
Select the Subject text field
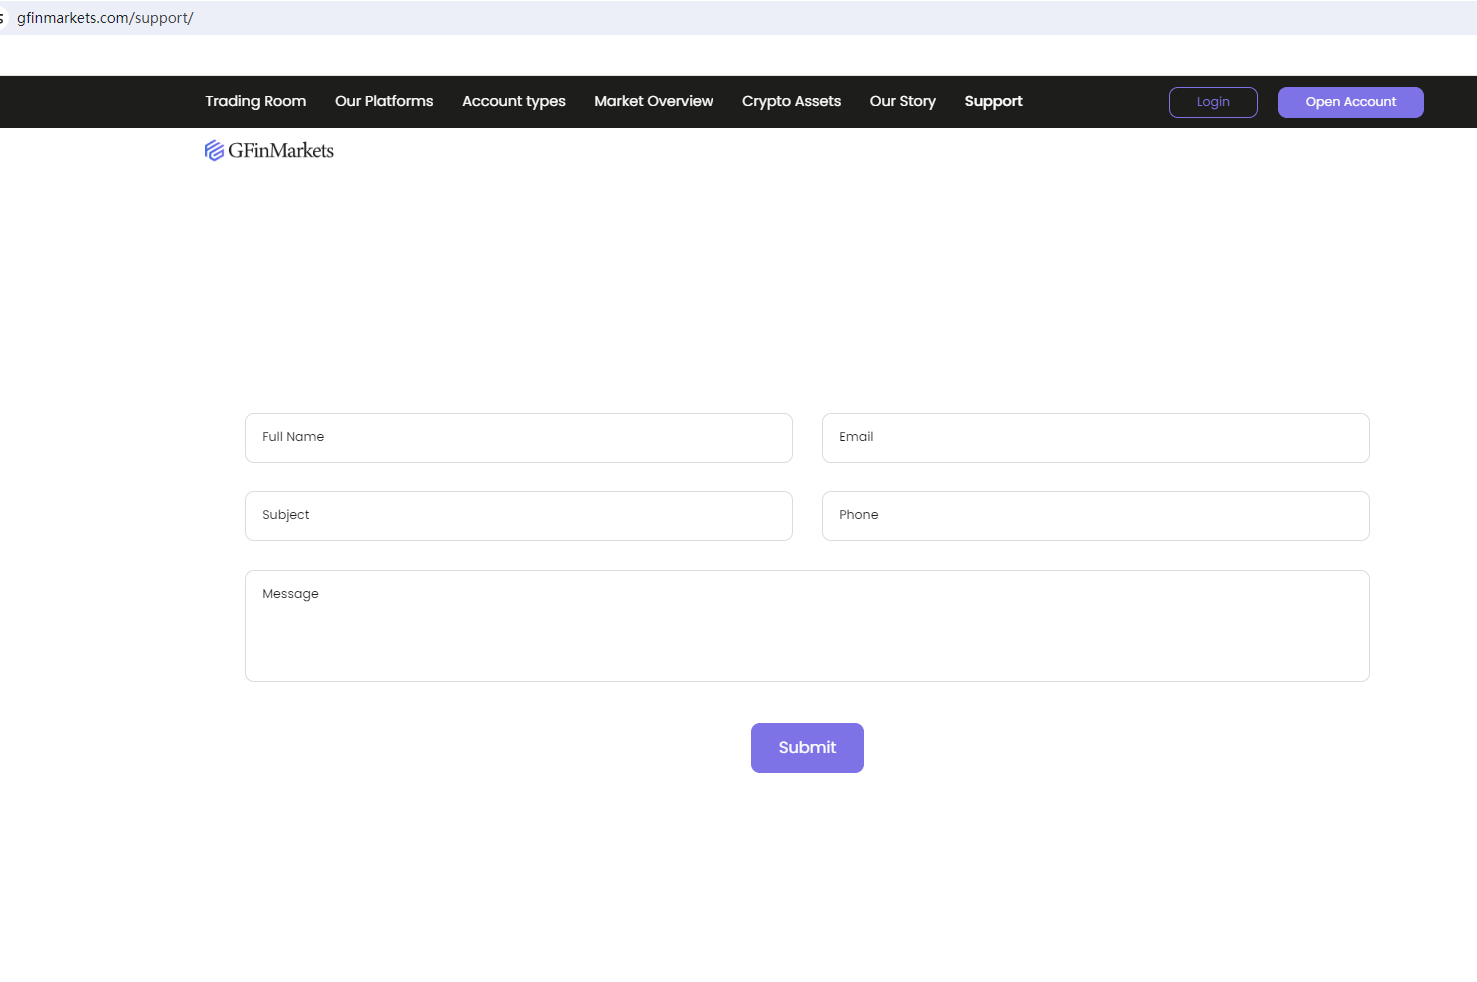coord(518,516)
